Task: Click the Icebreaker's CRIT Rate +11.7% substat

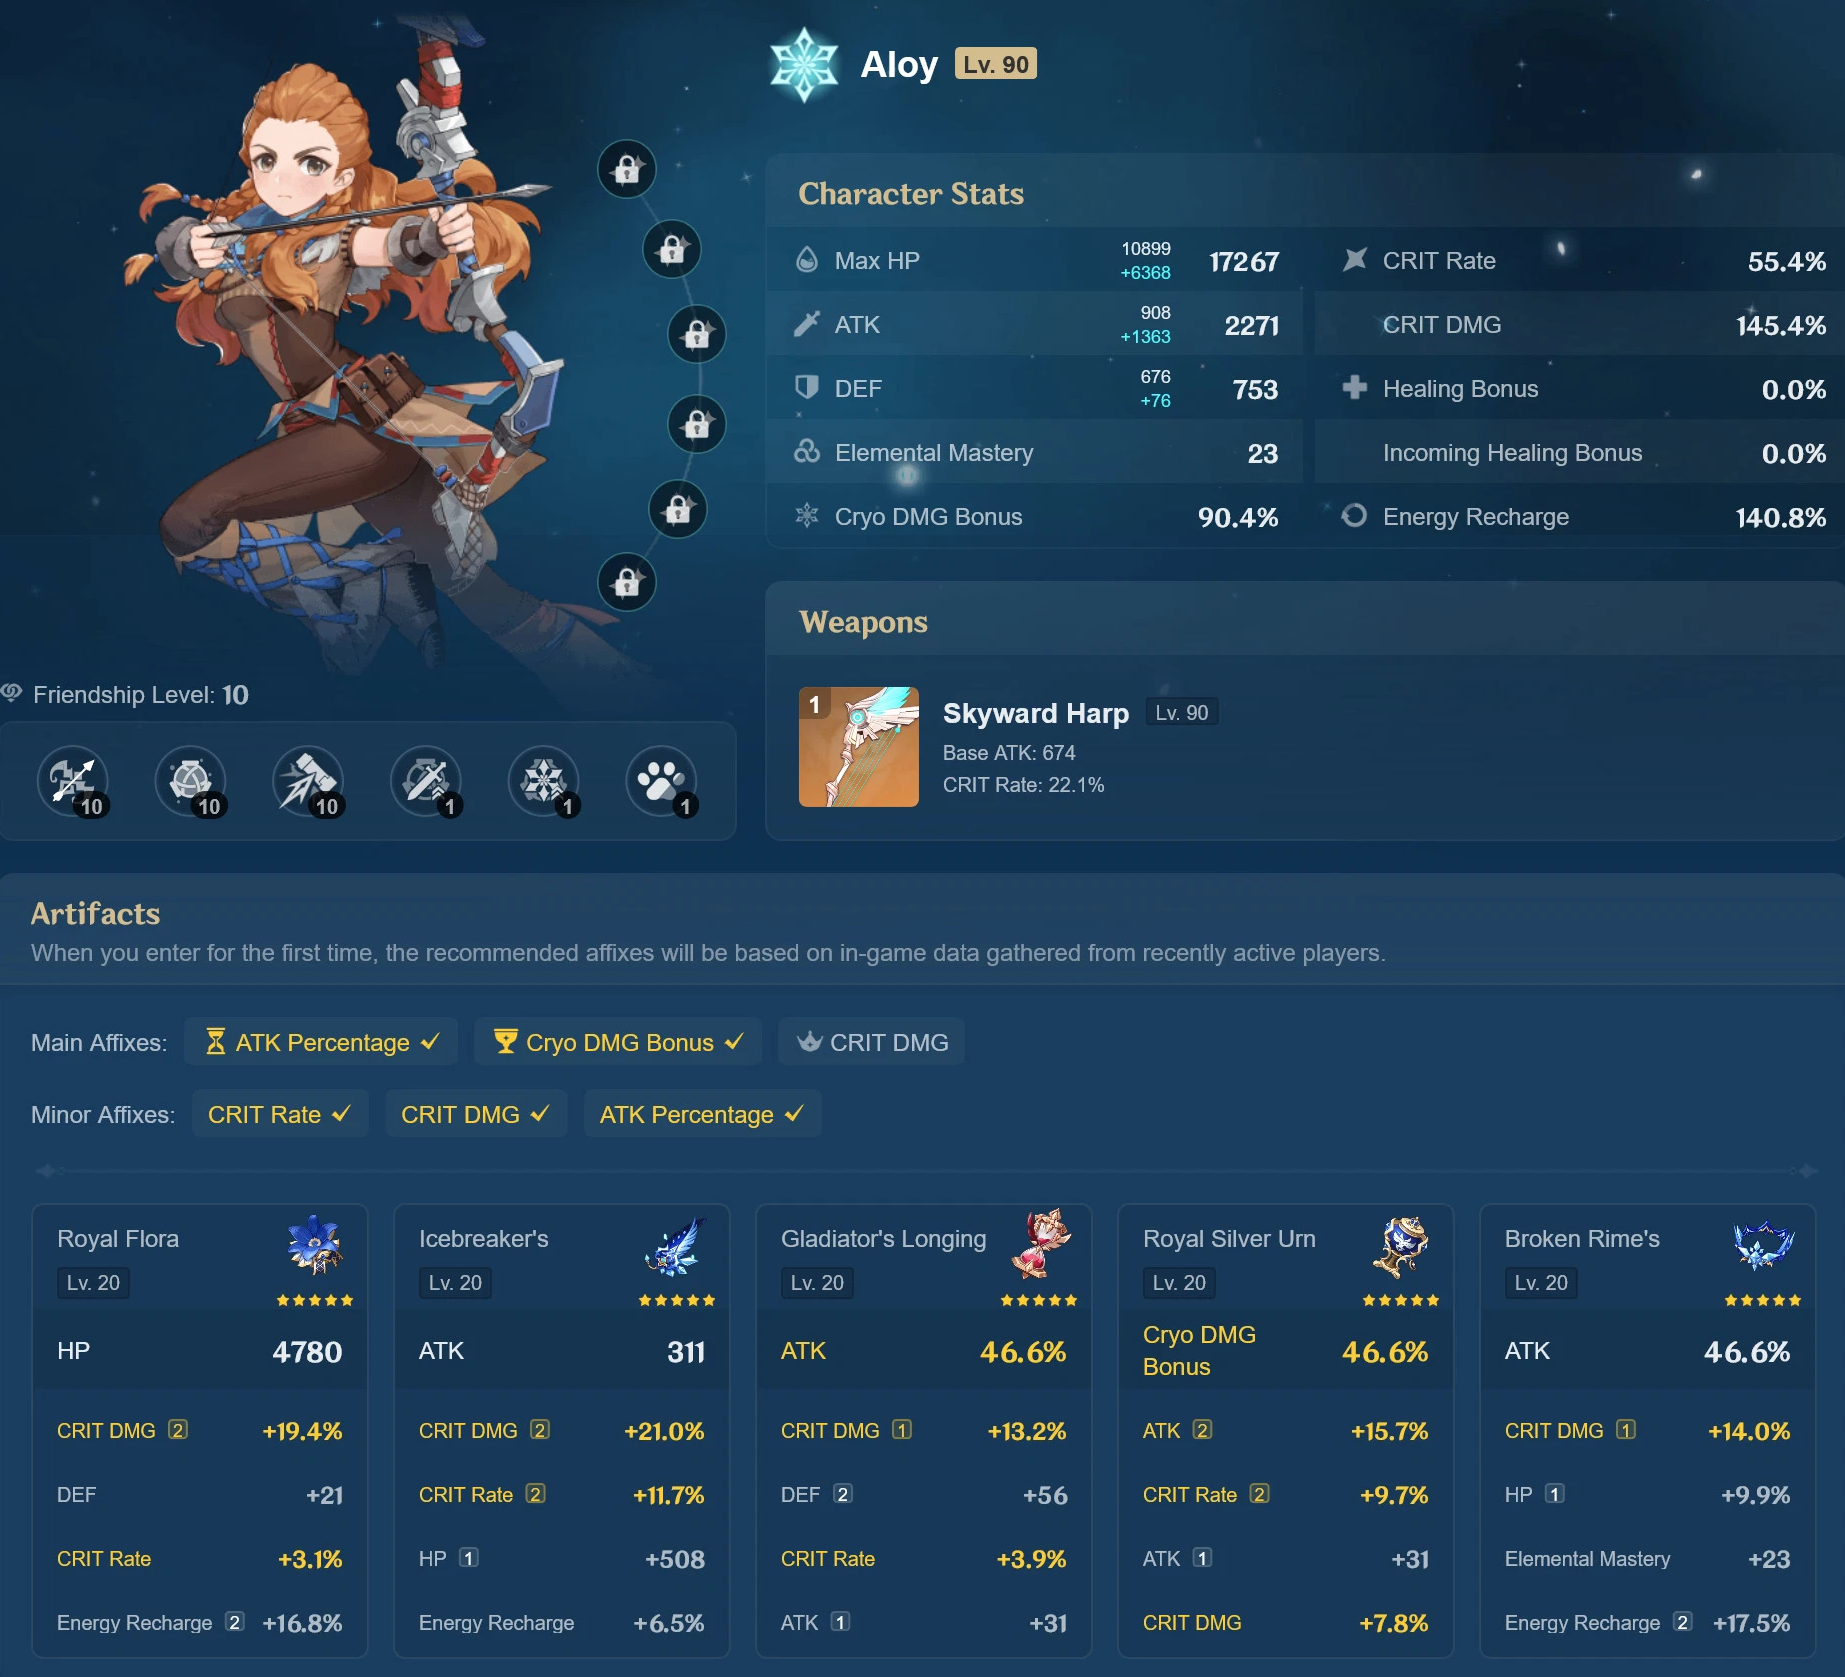Action: coord(562,1495)
